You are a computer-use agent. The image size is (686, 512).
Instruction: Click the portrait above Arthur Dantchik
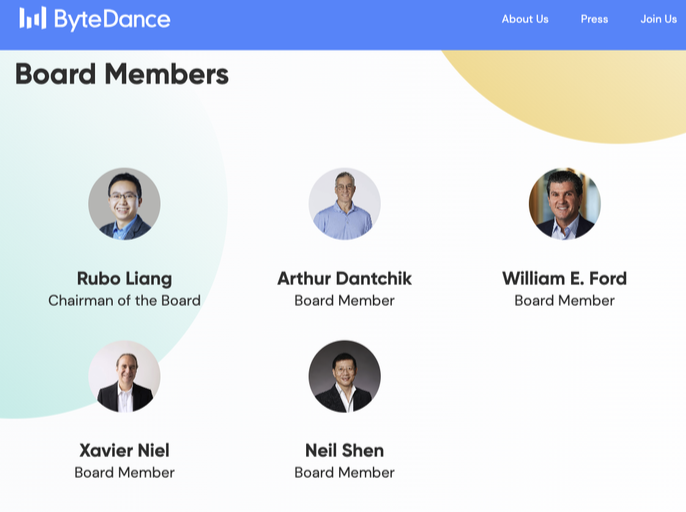pyautogui.click(x=344, y=204)
